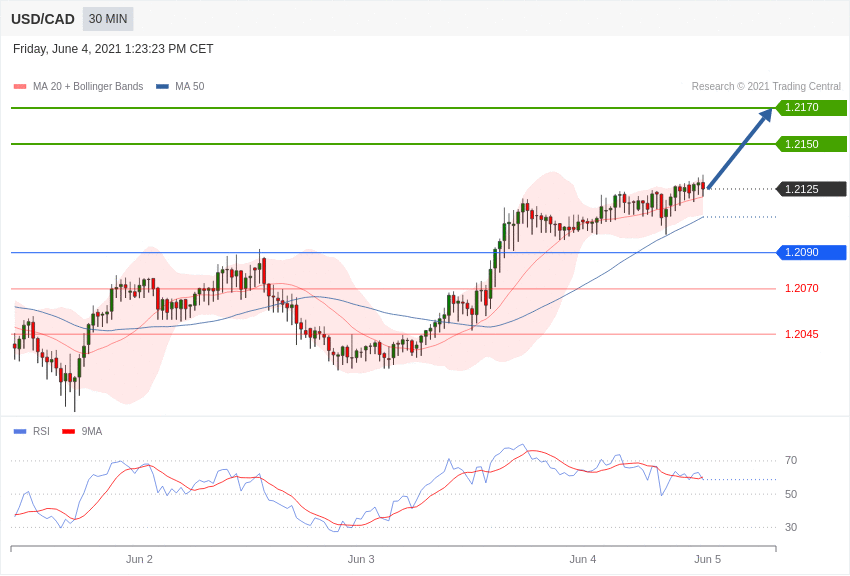The width and height of the screenshot is (850, 576).
Task: Click the RSI 50 level label
Action: coord(791,494)
